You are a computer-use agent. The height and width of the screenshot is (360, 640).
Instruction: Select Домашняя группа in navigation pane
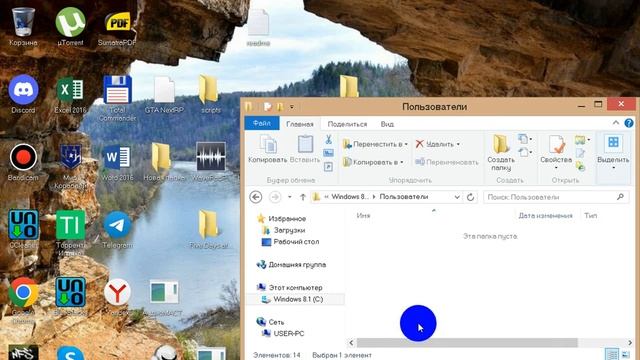[x=297, y=264]
